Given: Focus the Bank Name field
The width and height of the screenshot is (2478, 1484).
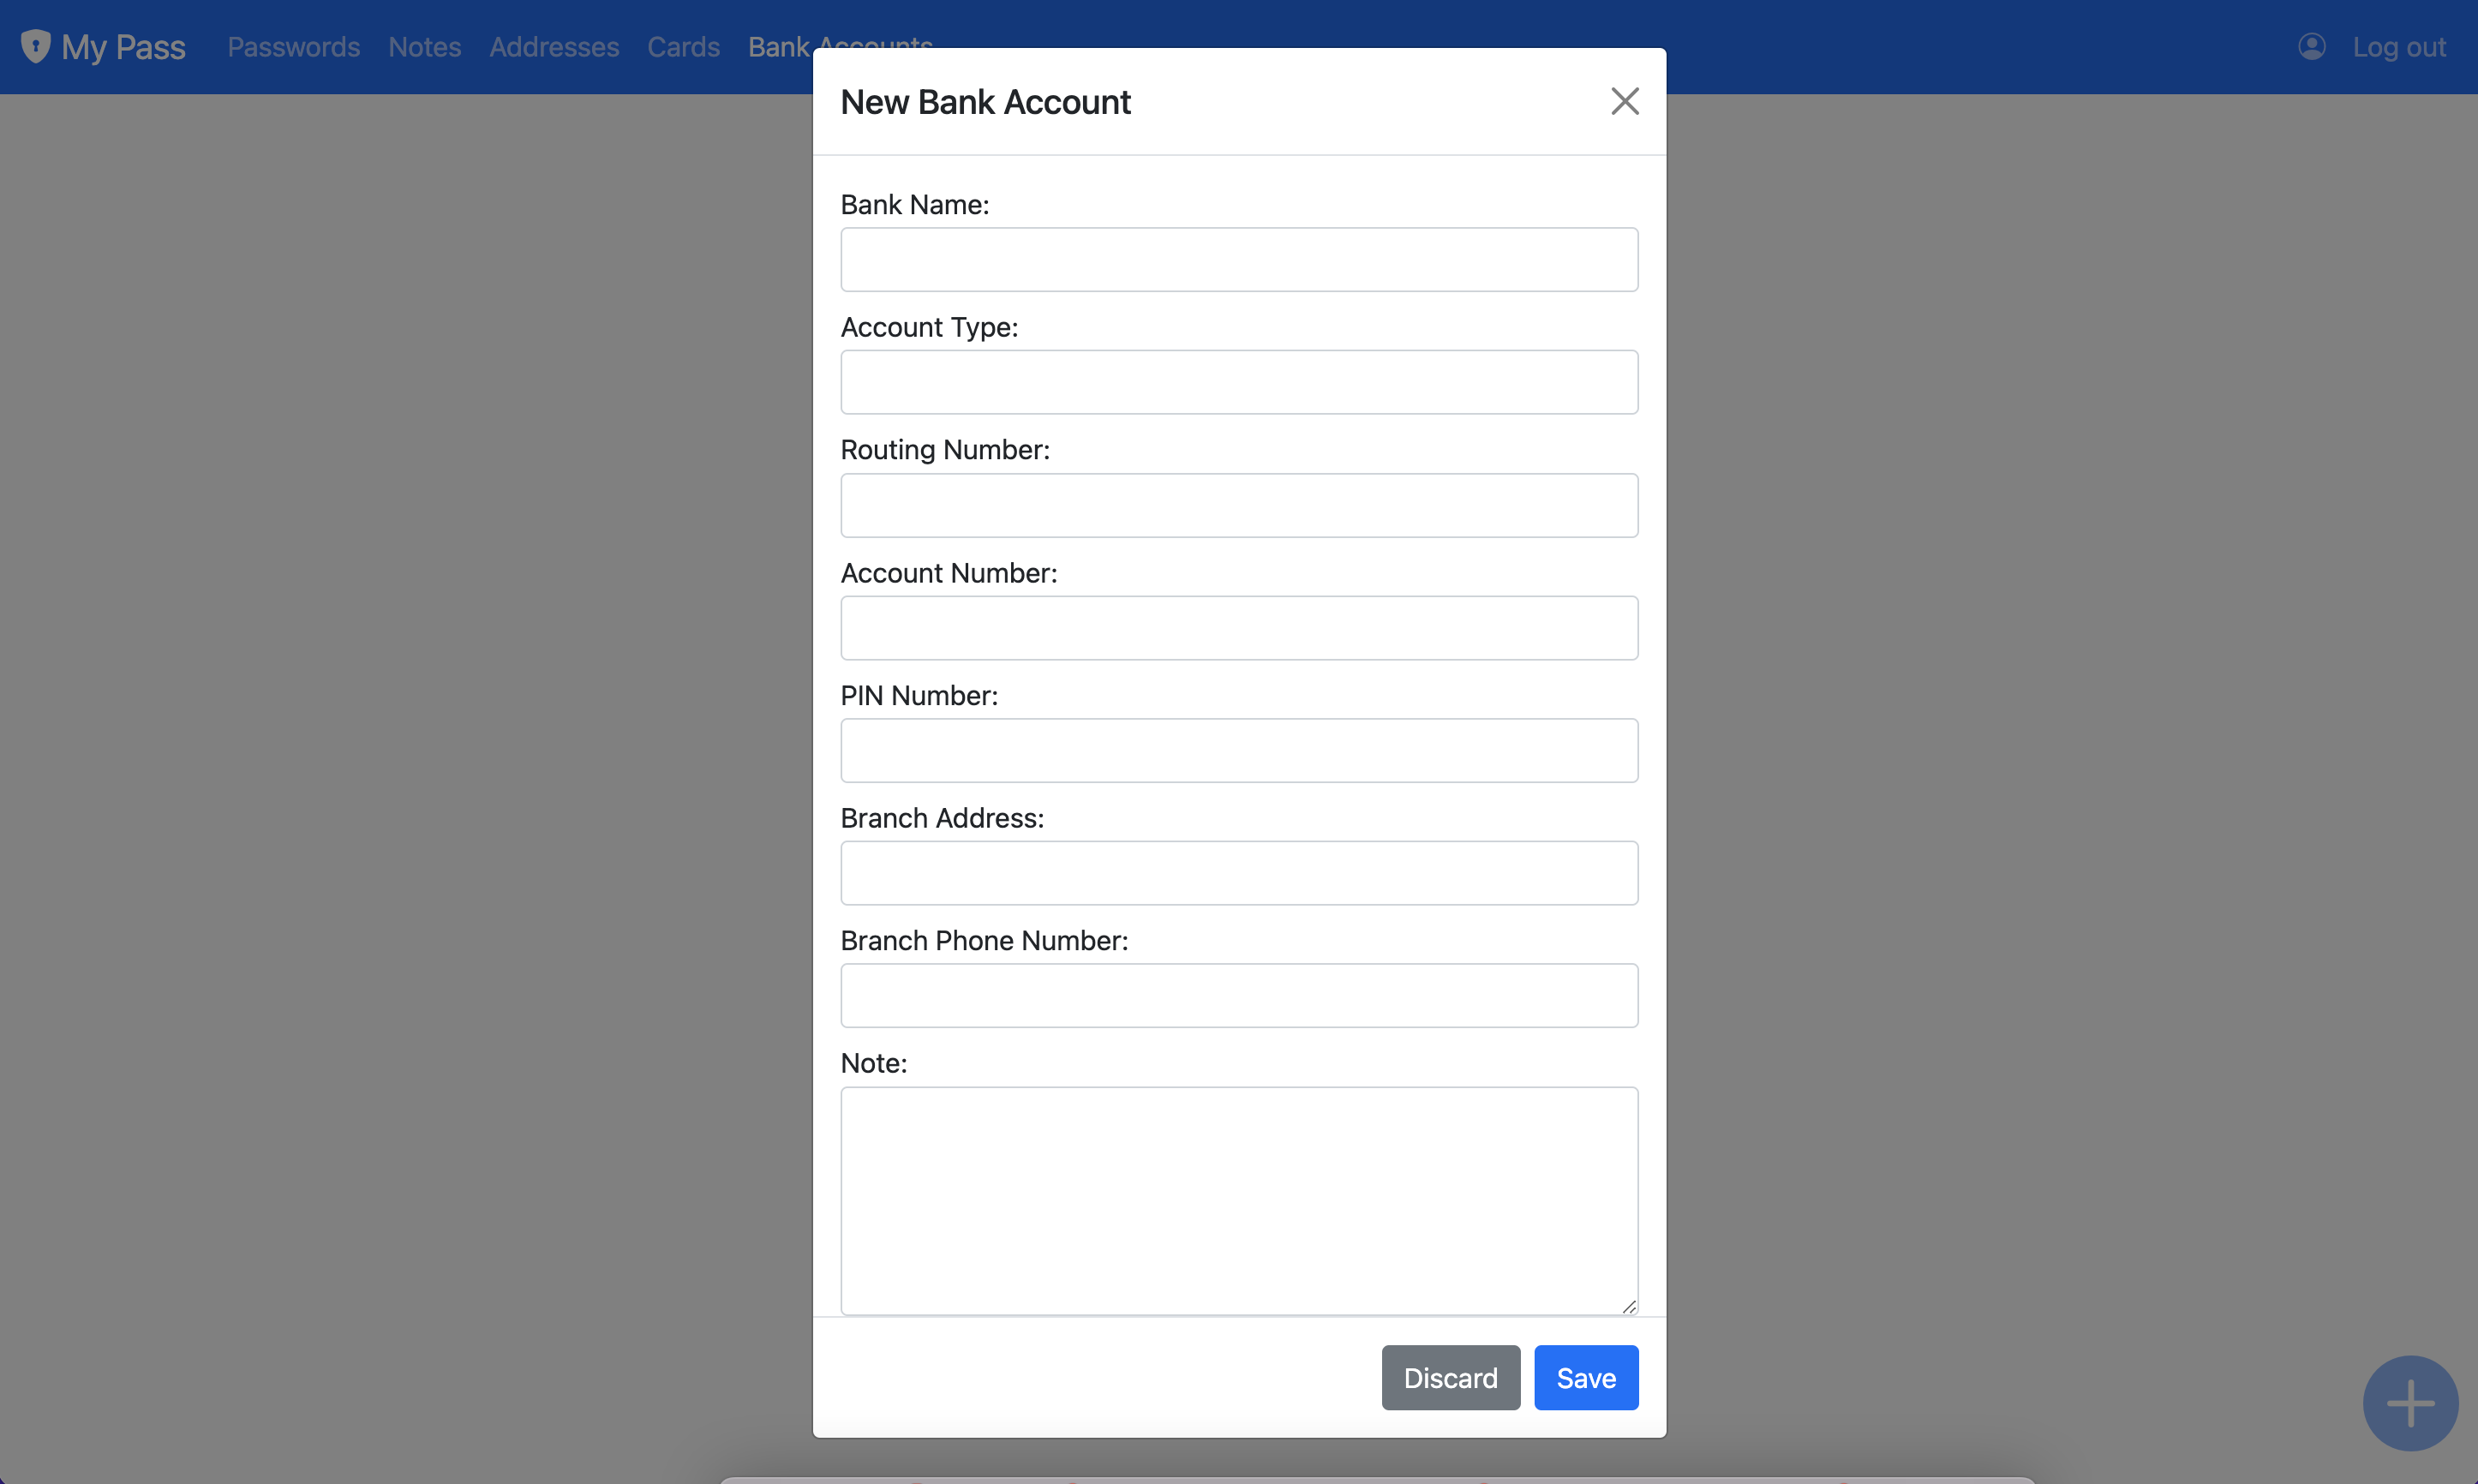Looking at the screenshot, I should pos(1238,260).
